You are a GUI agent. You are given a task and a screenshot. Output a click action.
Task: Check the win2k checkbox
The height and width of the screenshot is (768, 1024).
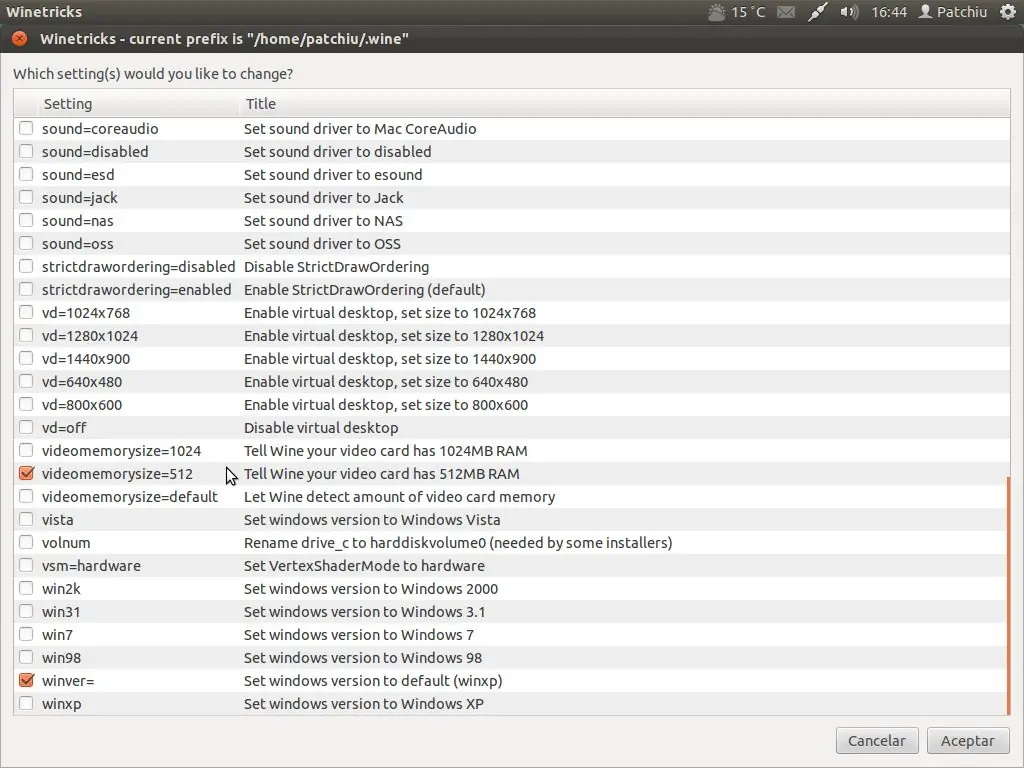click(x=26, y=588)
